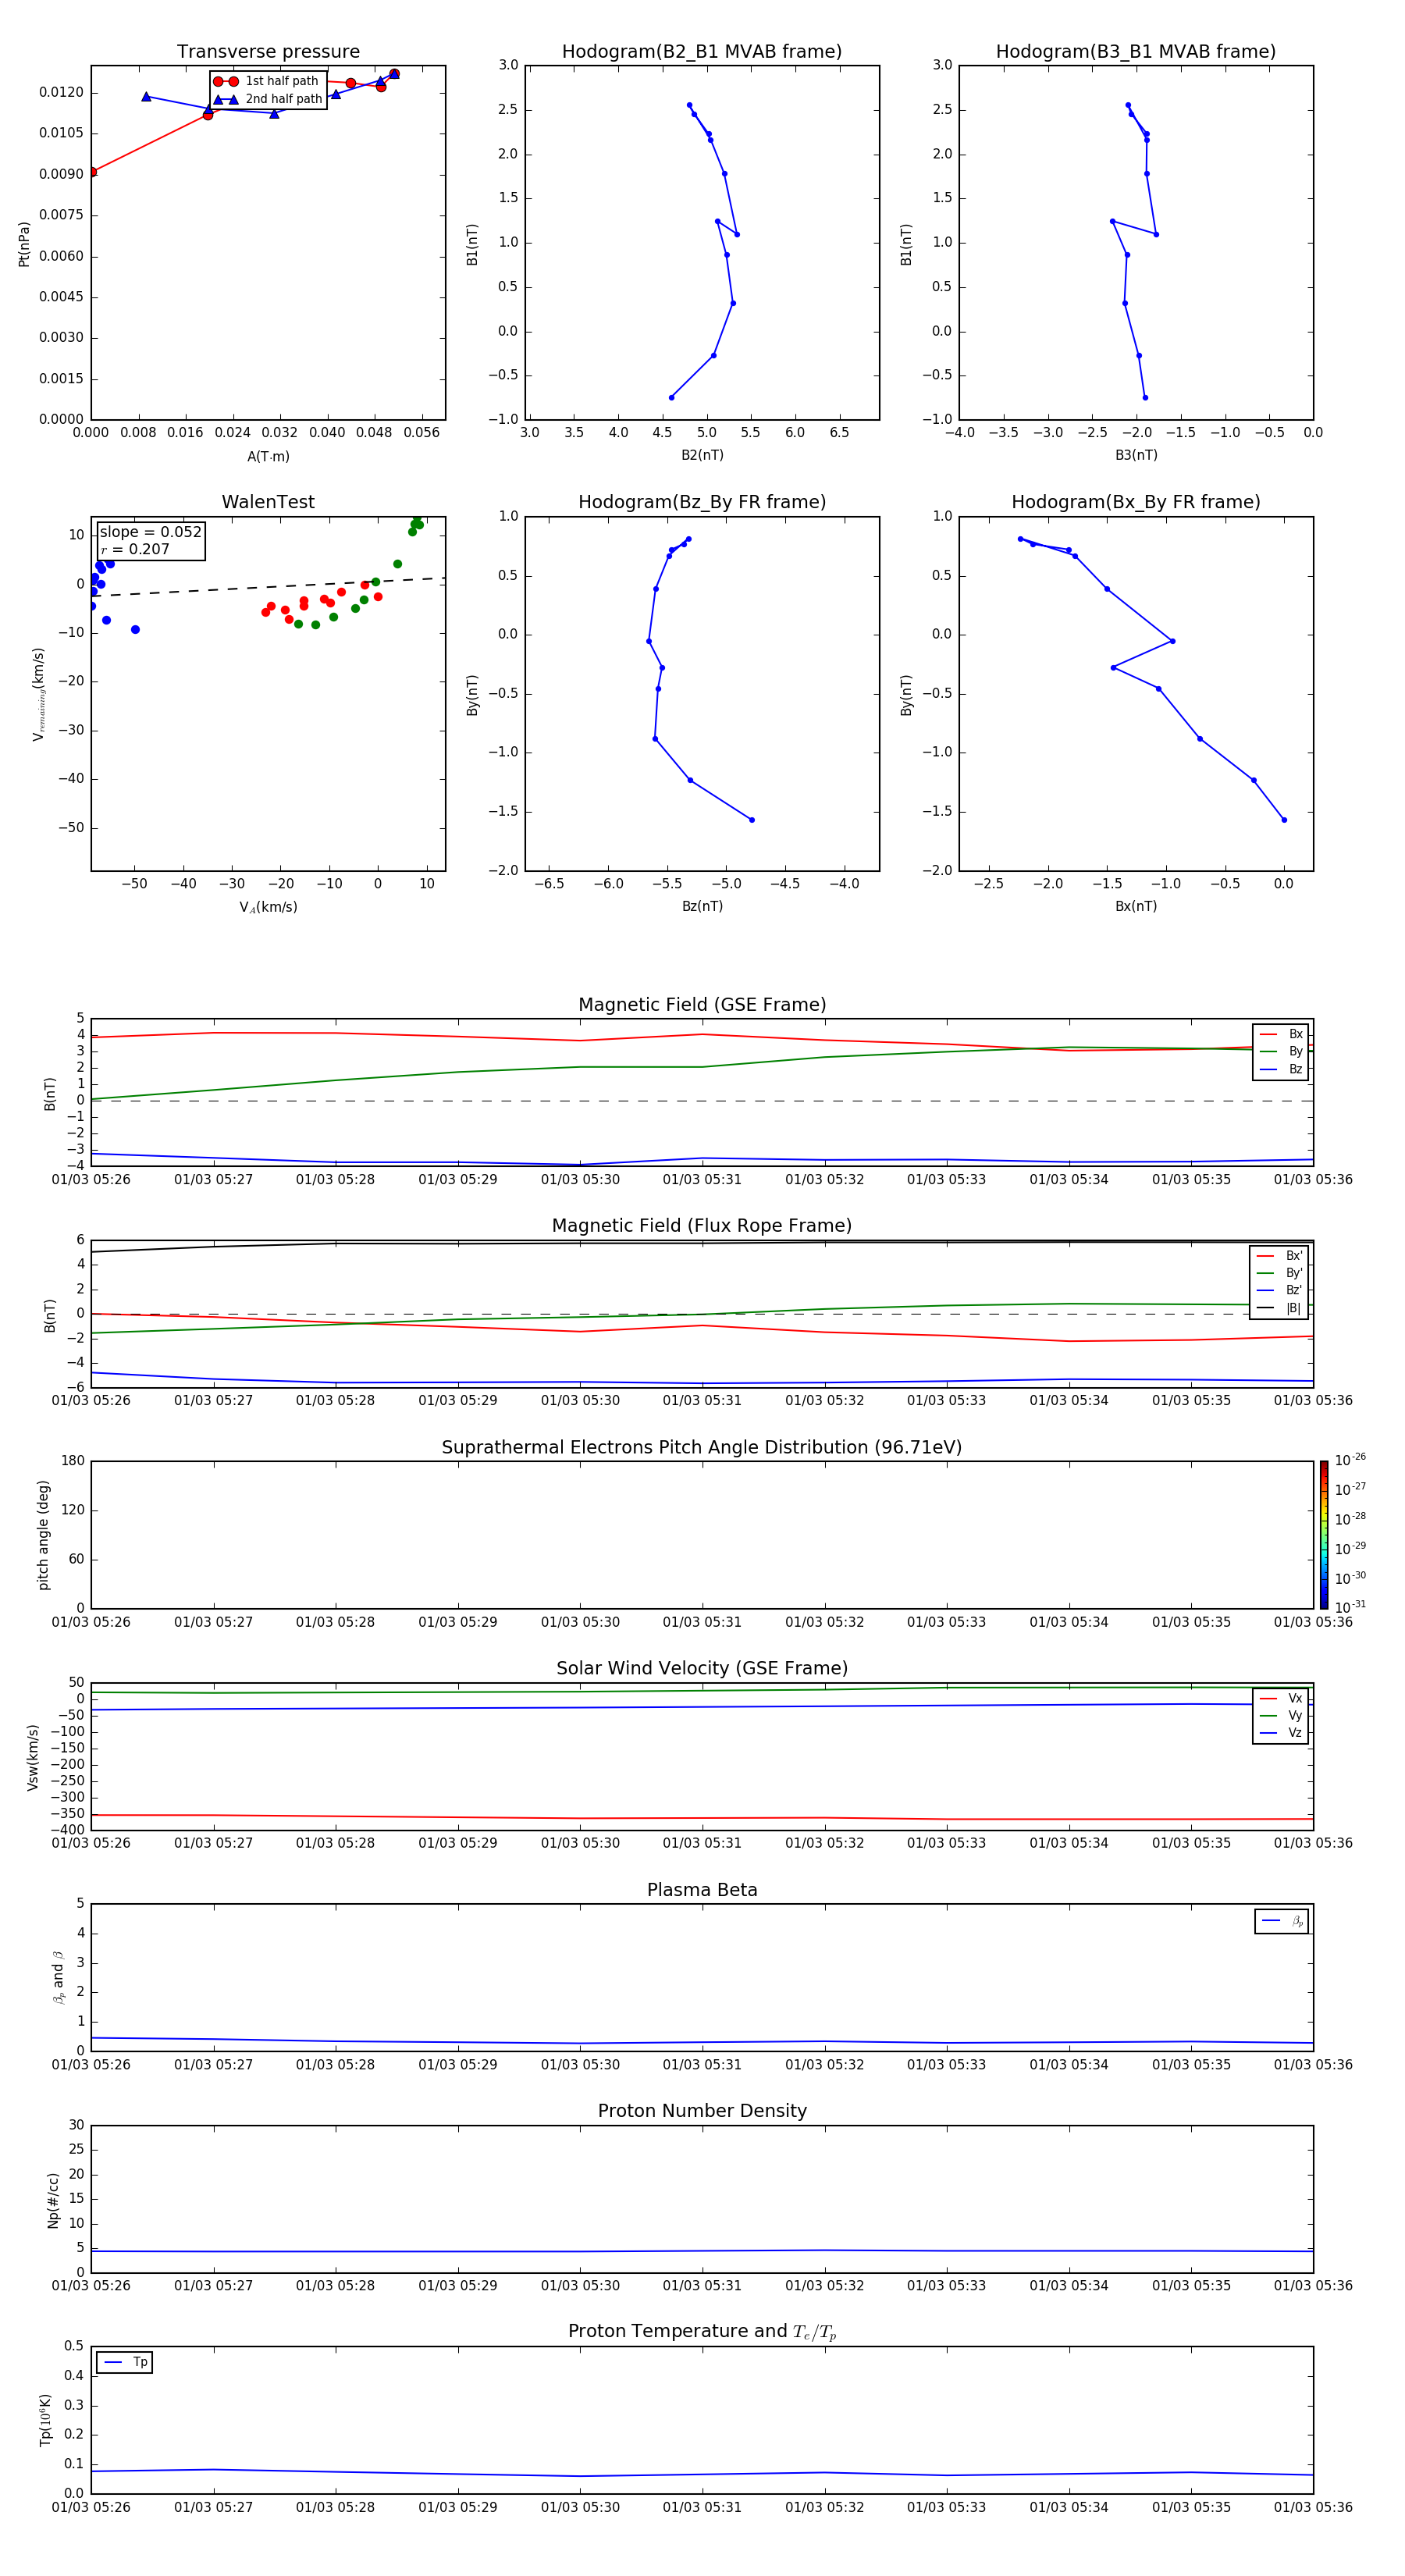1405x2576 pixels.
Task: Click the 'Vz' legend entry in velocity plot
Action: [1281, 1733]
